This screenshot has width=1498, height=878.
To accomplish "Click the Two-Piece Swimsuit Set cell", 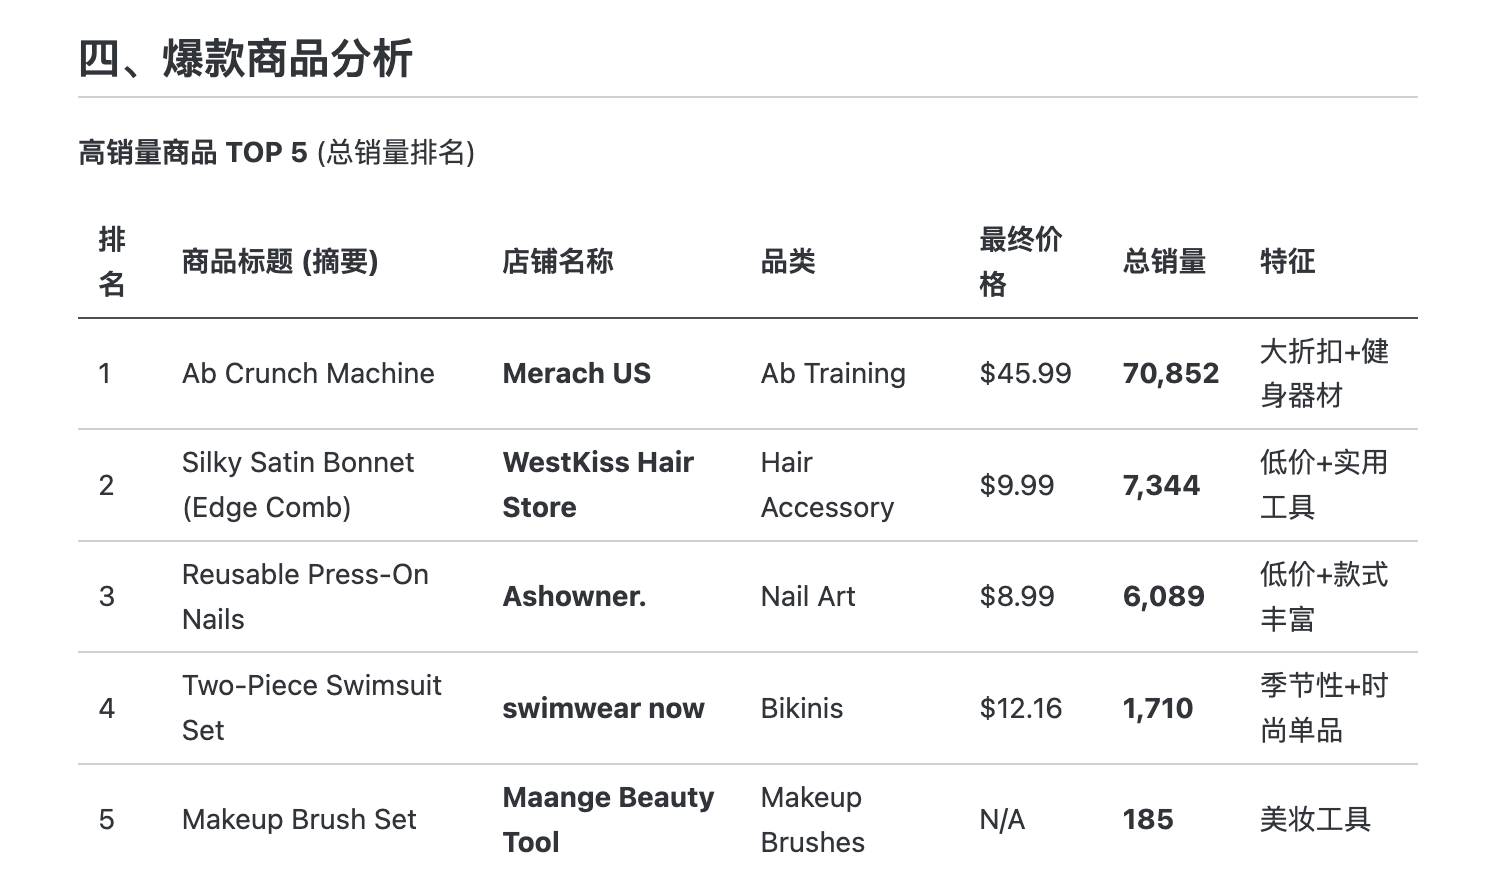I will tap(312, 708).
